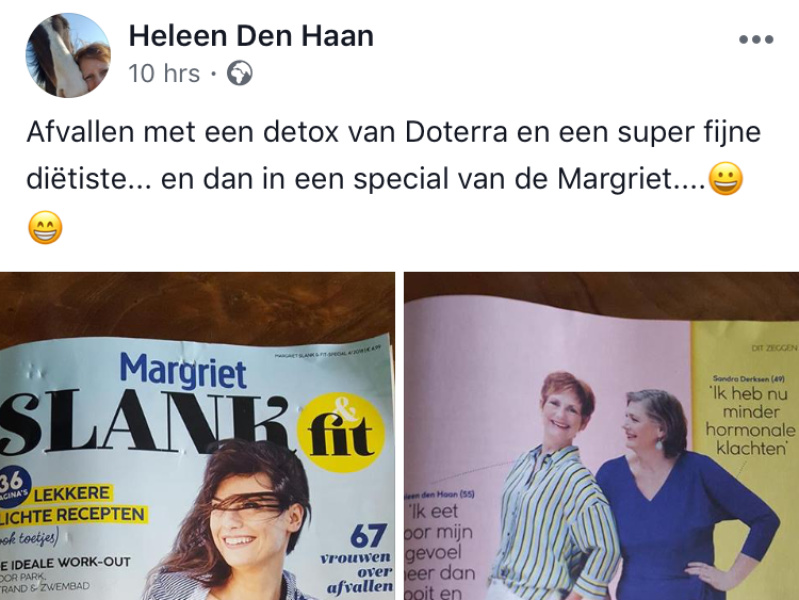This screenshot has width=799, height=600.
Task: Click the woman in the striped blouse
Action: tap(555, 487)
